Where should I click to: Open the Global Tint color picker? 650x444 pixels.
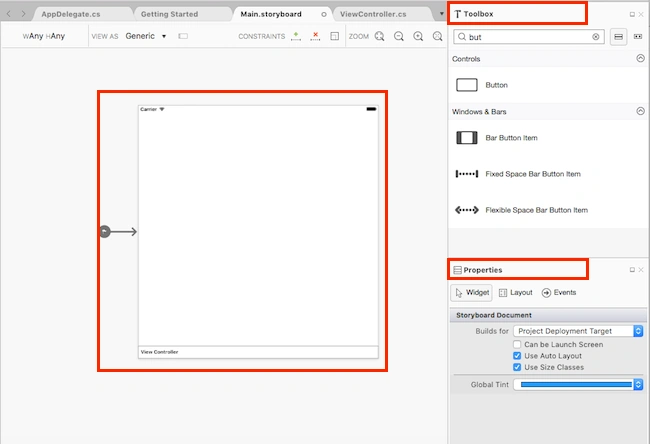[578, 385]
